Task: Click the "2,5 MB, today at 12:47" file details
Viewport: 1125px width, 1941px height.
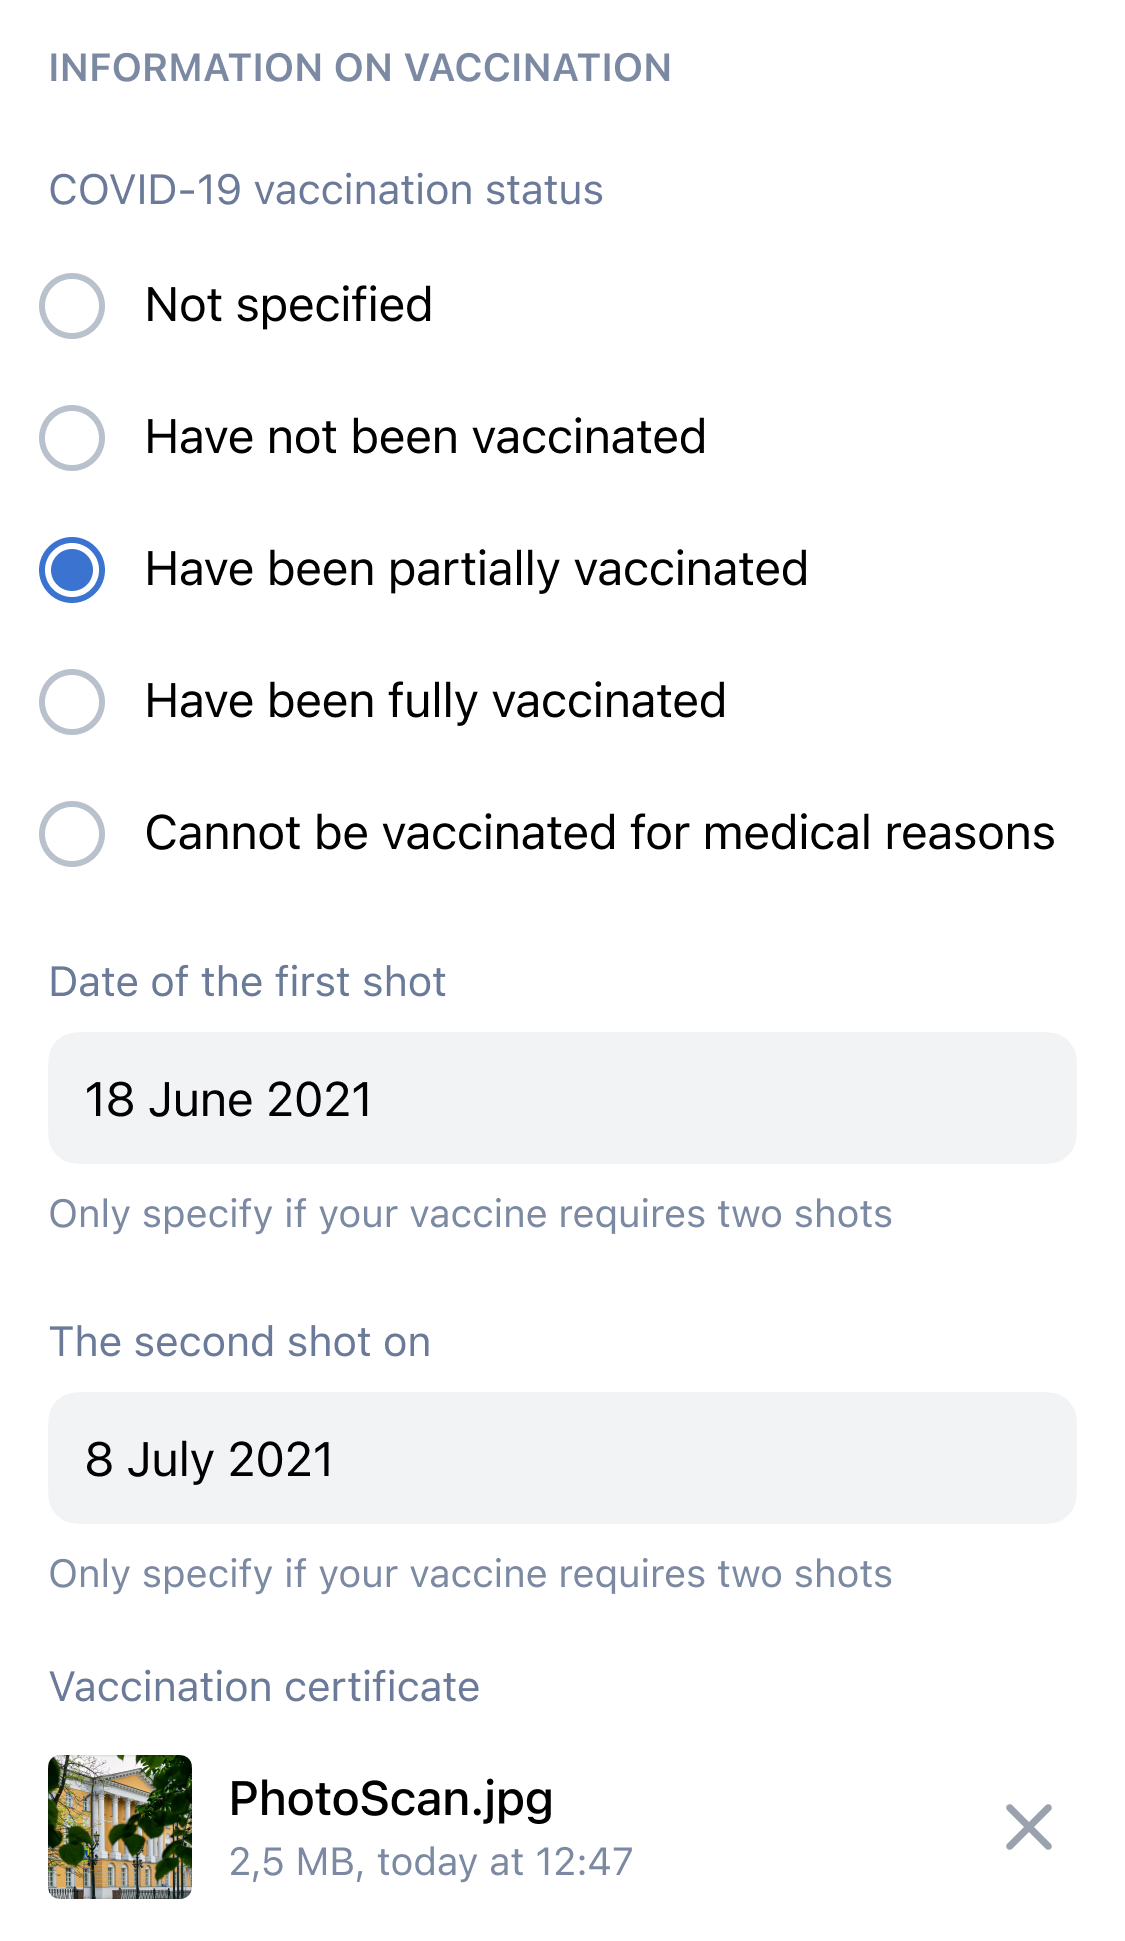Action: 431,1862
